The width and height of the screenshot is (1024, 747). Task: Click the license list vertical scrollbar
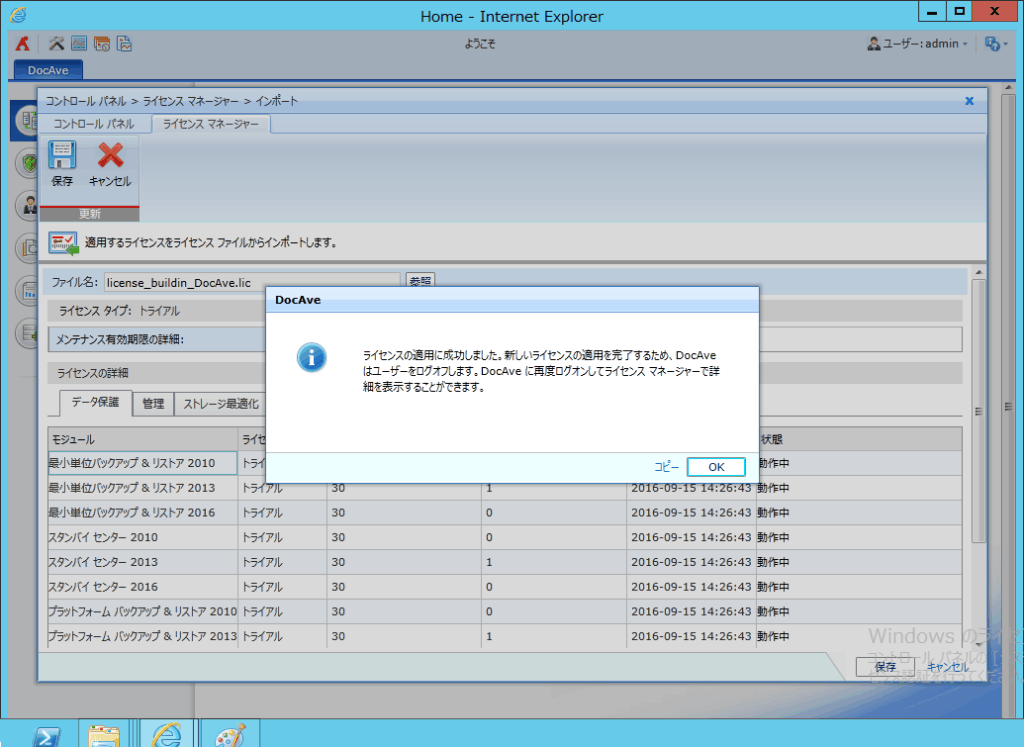(978, 411)
